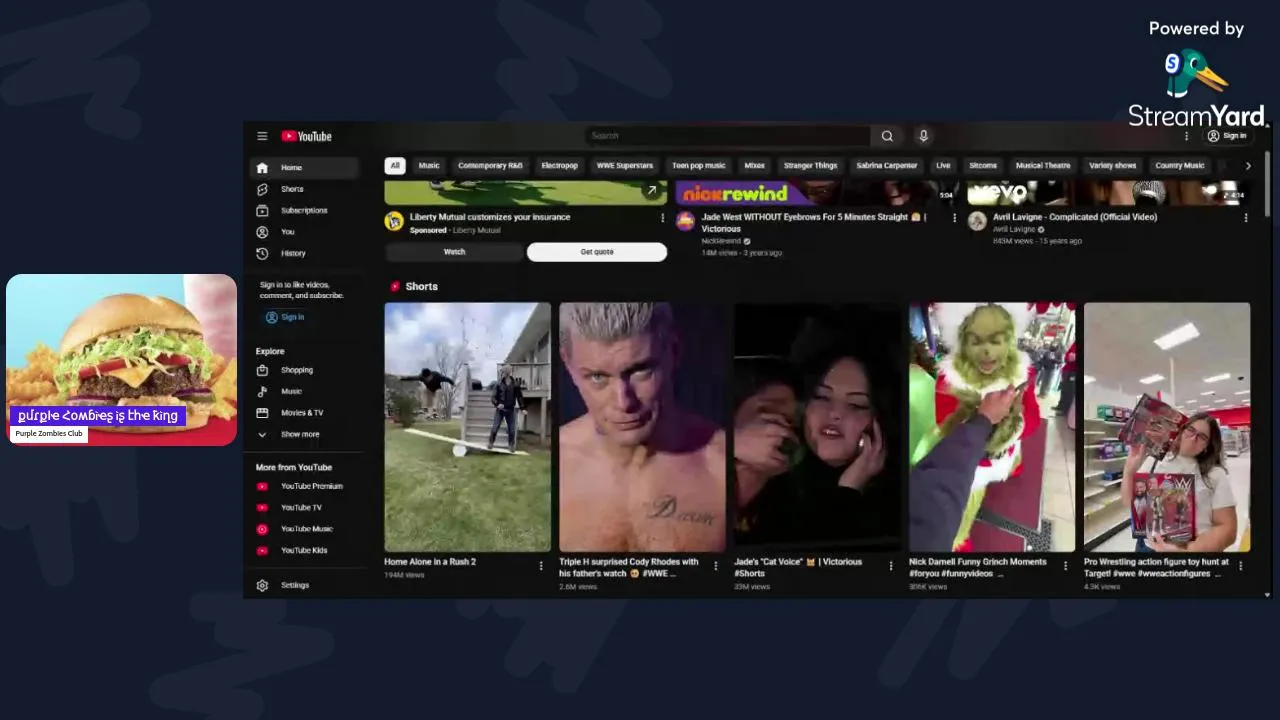Open the Home Alone in a Rush 2 short
This screenshot has height=720, width=1280.
point(468,427)
